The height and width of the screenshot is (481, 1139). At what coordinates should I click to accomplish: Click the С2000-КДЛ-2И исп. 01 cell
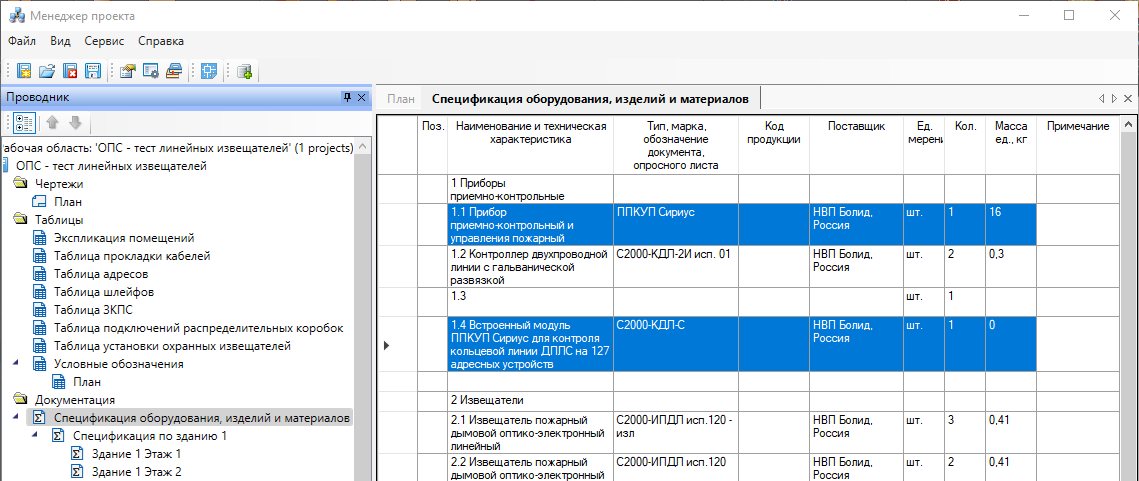click(x=676, y=267)
